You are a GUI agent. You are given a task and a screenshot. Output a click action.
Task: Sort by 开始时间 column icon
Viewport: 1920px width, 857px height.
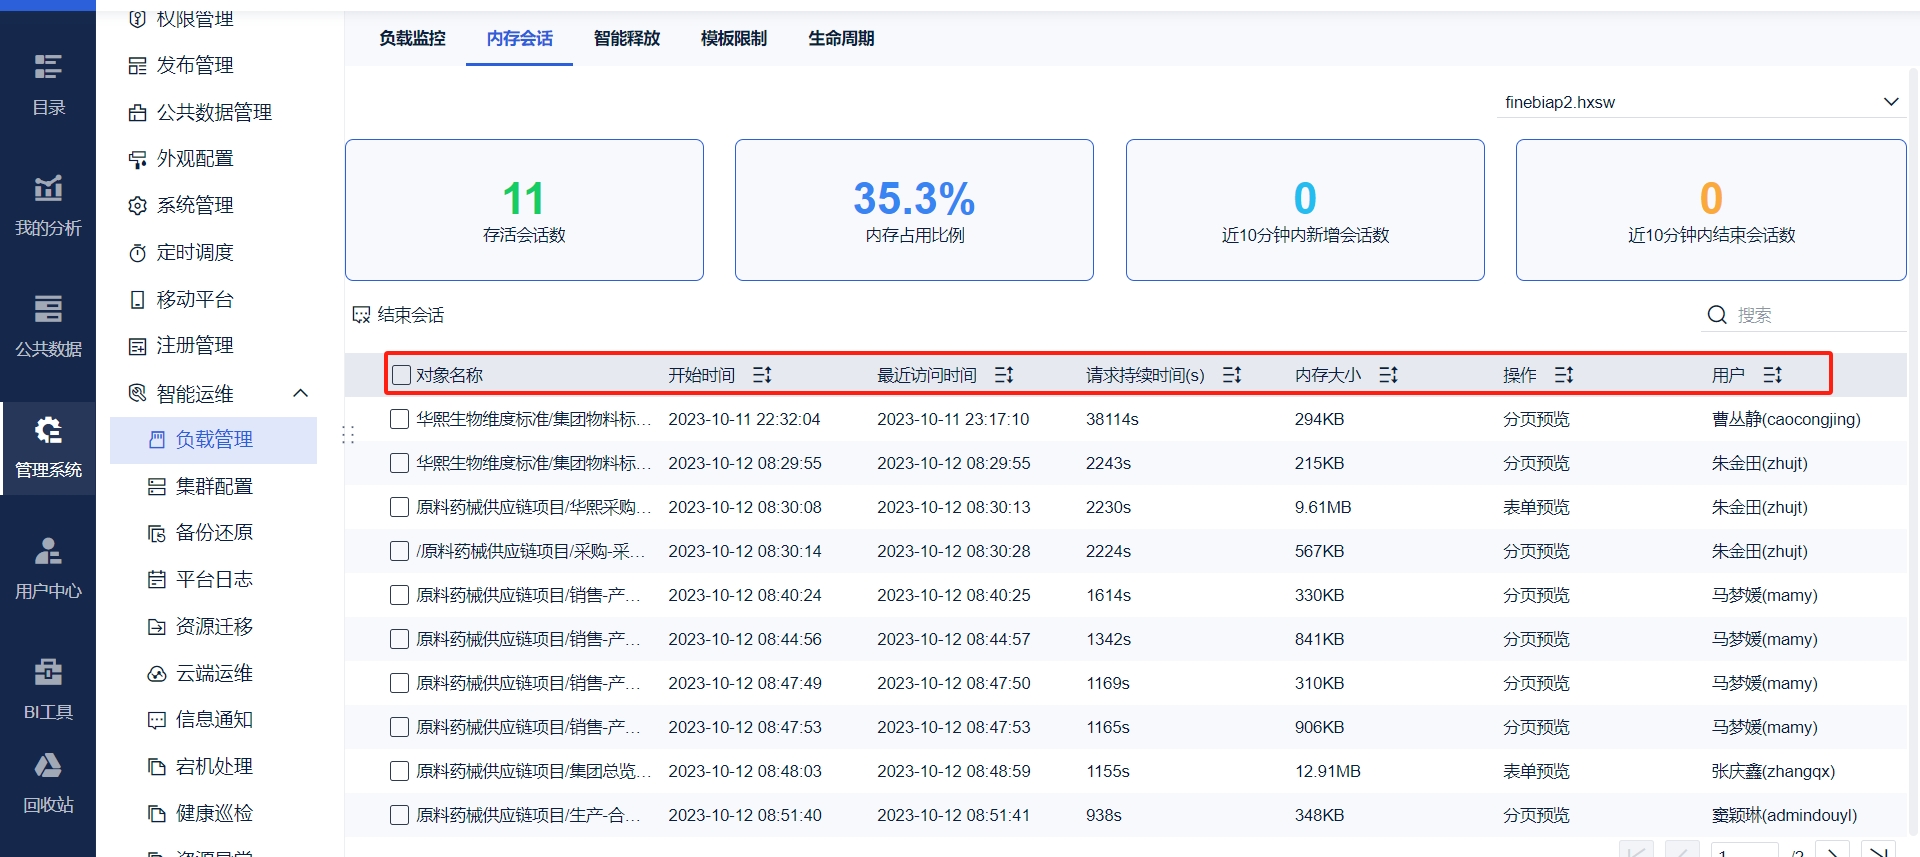[762, 375]
